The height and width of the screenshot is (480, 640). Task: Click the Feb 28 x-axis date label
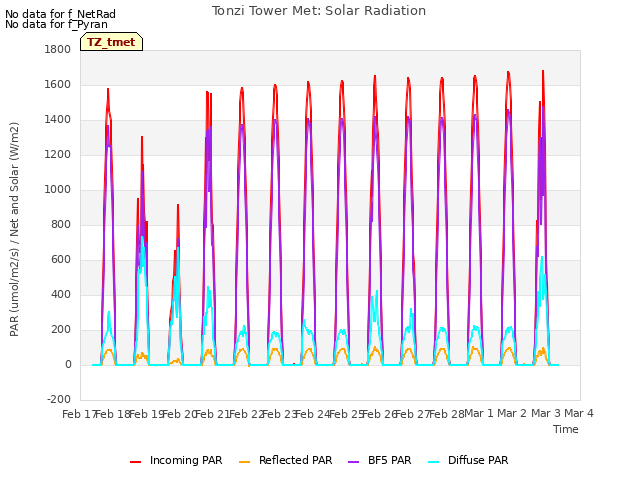coord(446,414)
